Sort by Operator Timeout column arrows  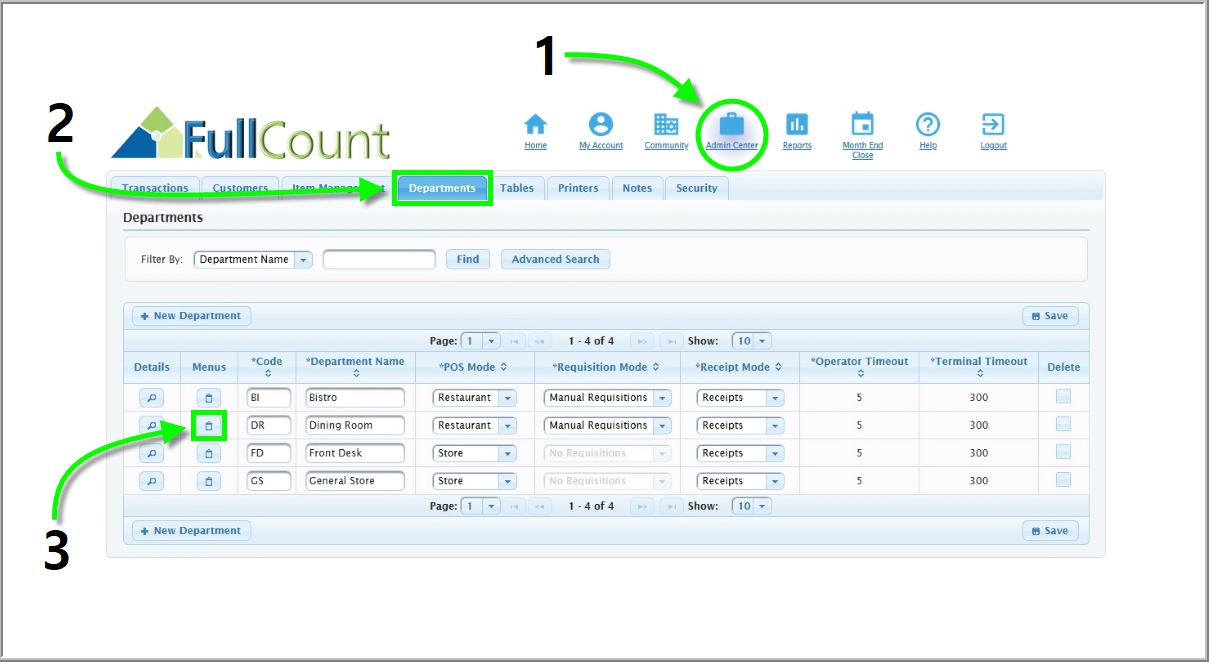(x=860, y=374)
